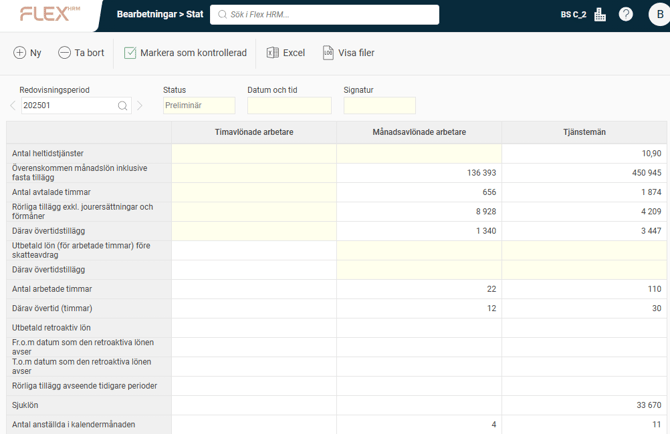This screenshot has height=434, width=670.
Task: Open Redovisningsperiod search lookup
Action: (123, 106)
